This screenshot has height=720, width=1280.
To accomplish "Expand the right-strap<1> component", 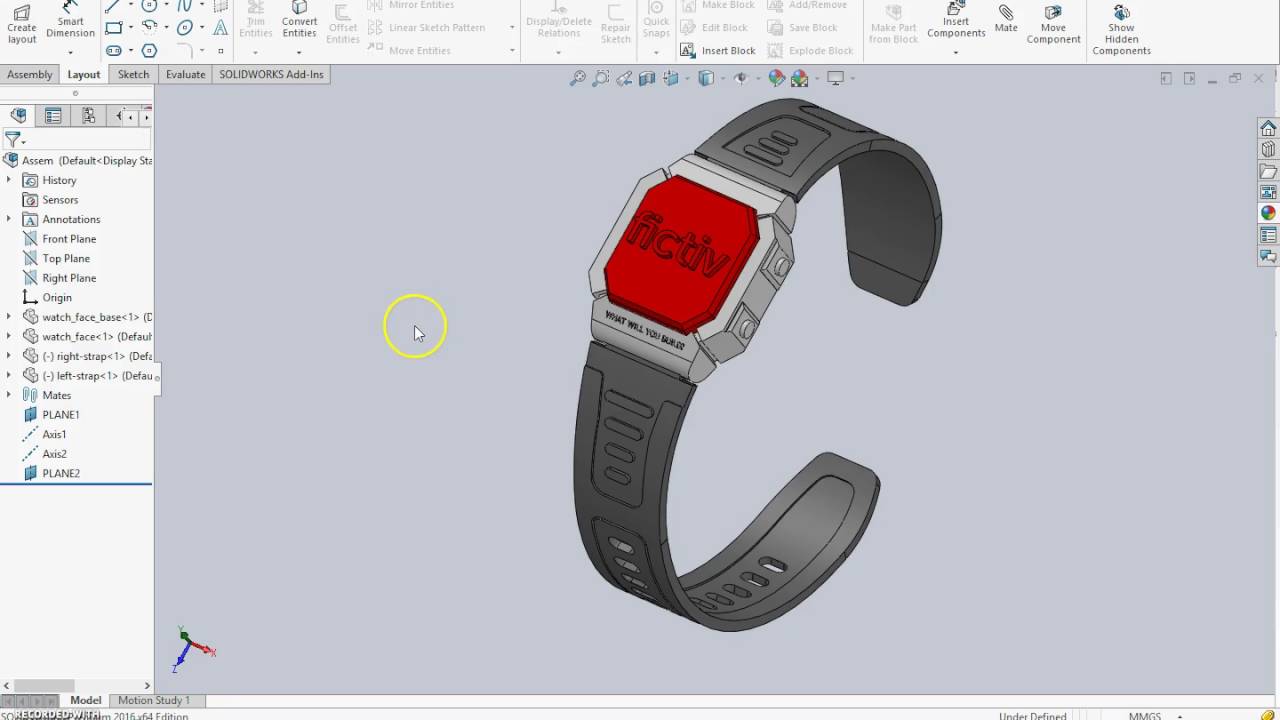I will coord(9,356).
